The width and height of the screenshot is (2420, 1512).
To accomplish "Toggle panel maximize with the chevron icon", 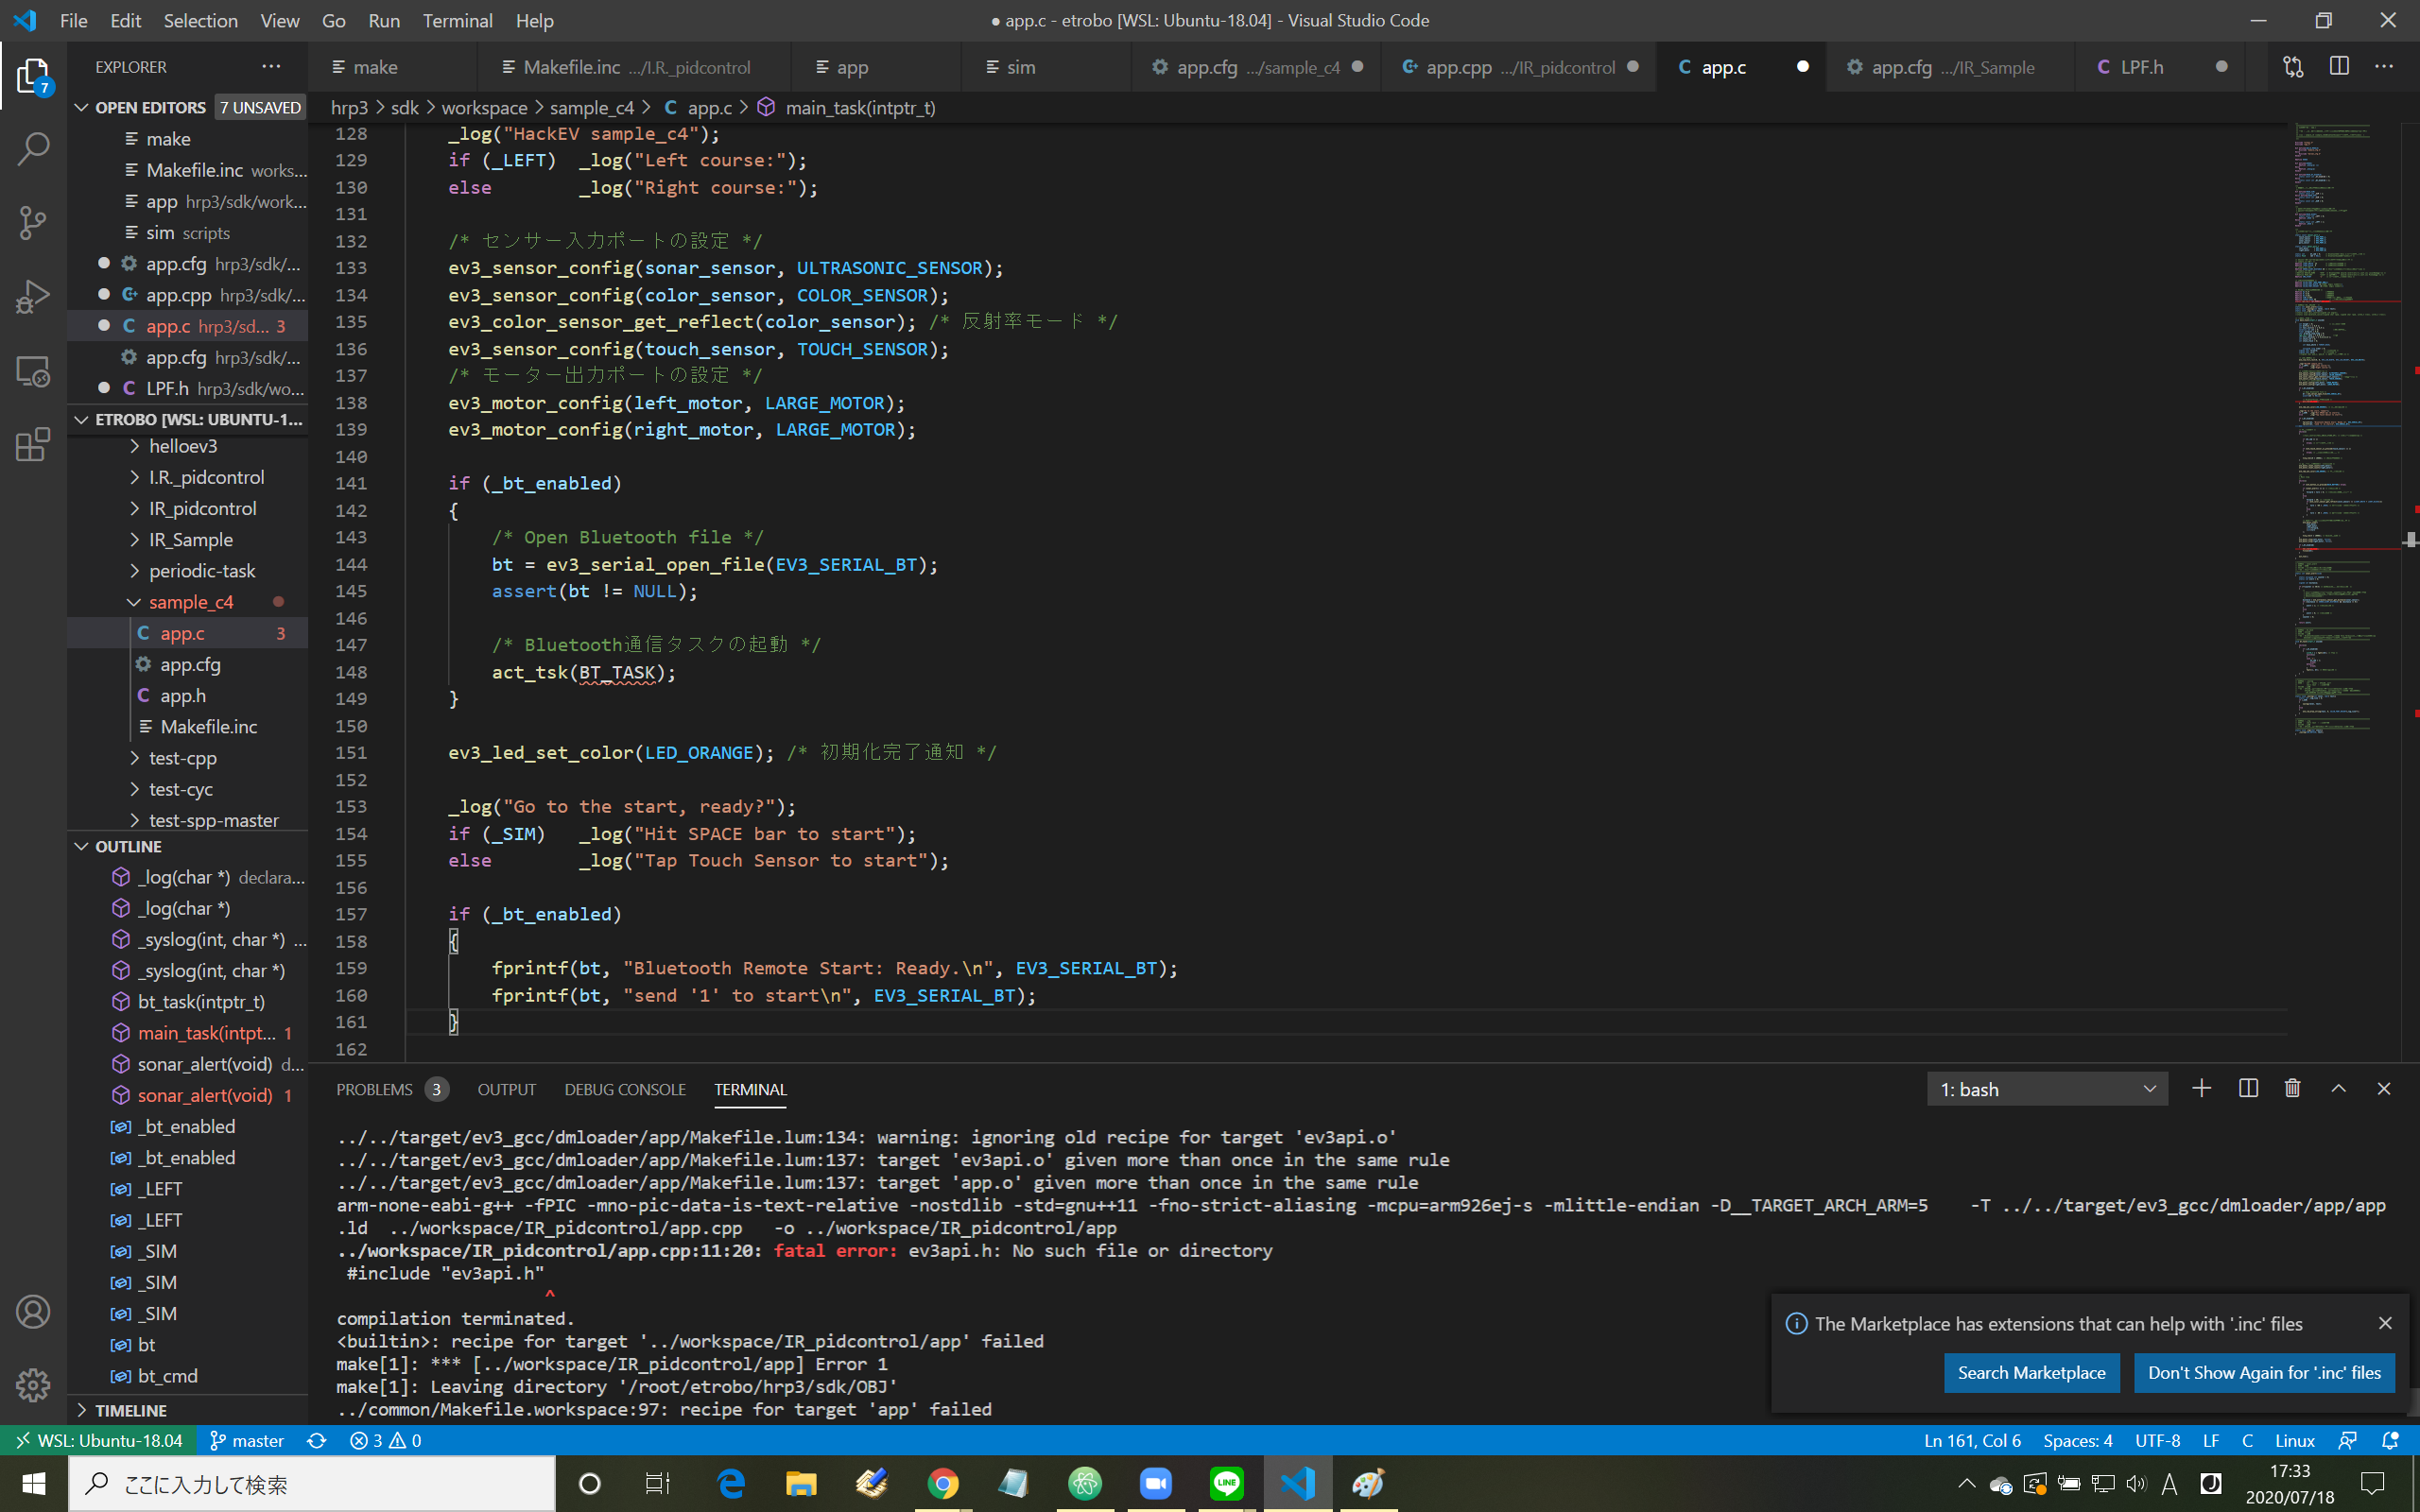I will 2337,1088.
